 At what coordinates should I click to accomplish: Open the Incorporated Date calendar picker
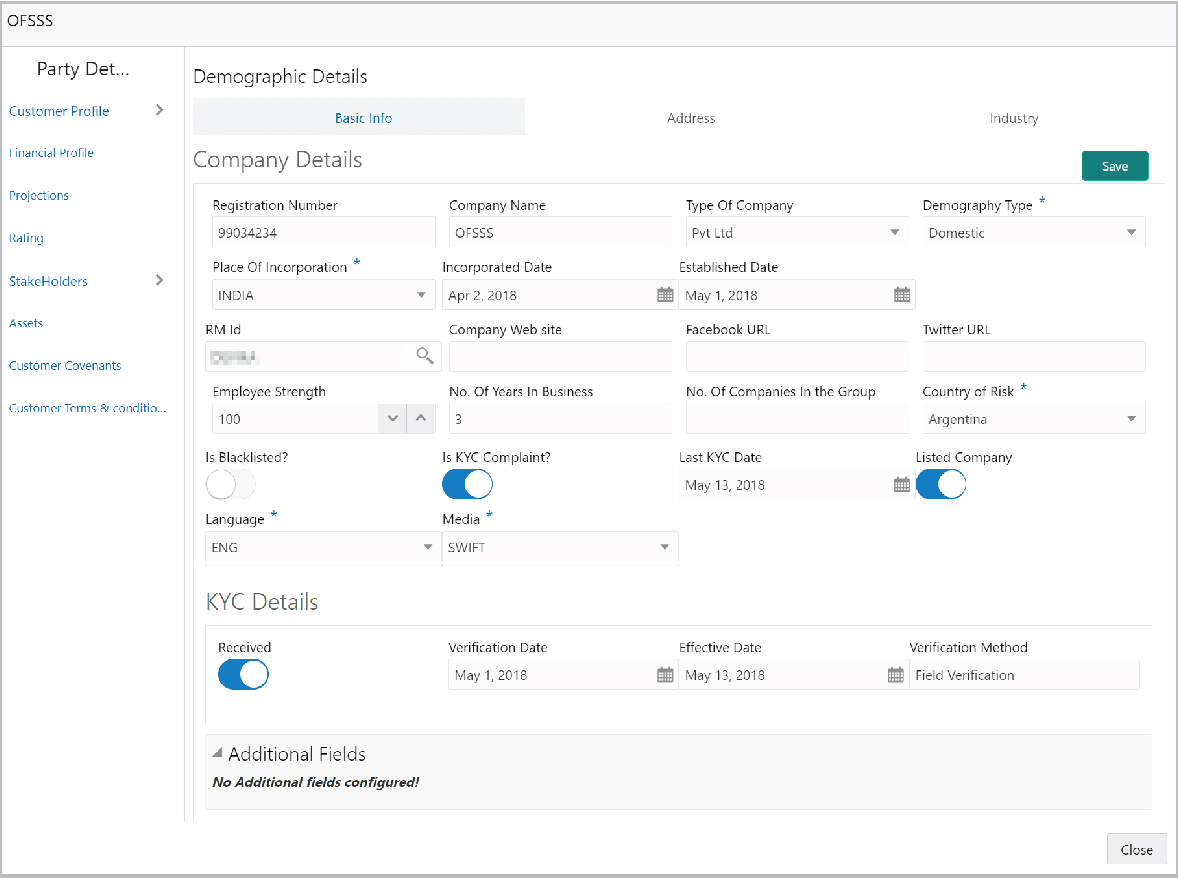click(665, 294)
